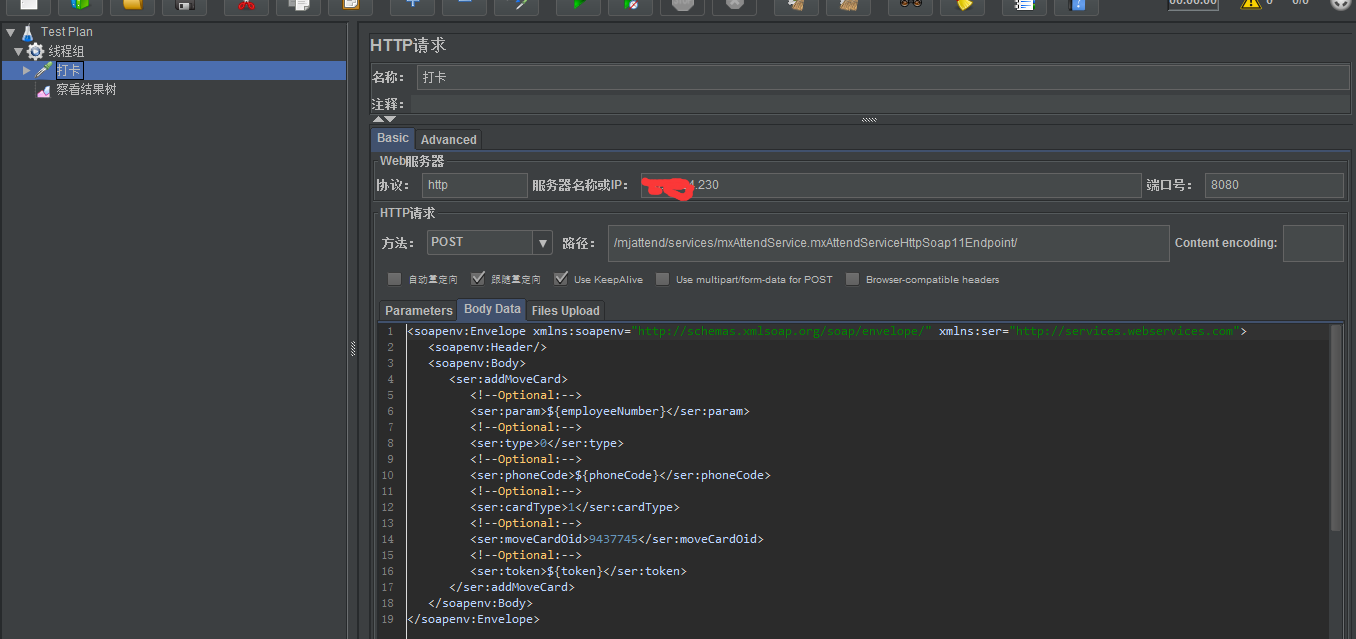Select 察看结果树 in the tree
This screenshot has width=1356, height=639.
pyautogui.click(x=86, y=90)
